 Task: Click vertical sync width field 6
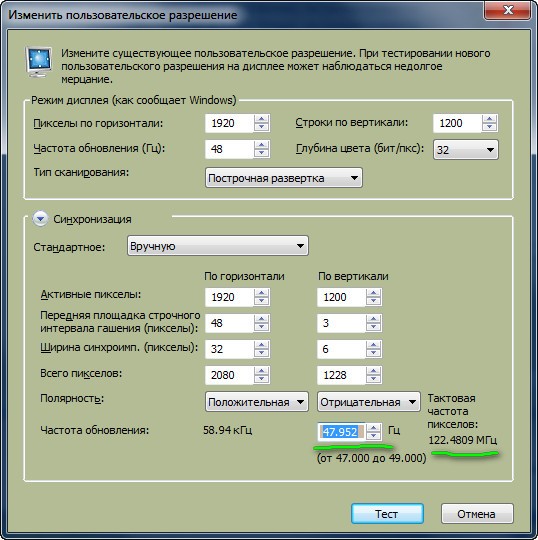[341, 349]
